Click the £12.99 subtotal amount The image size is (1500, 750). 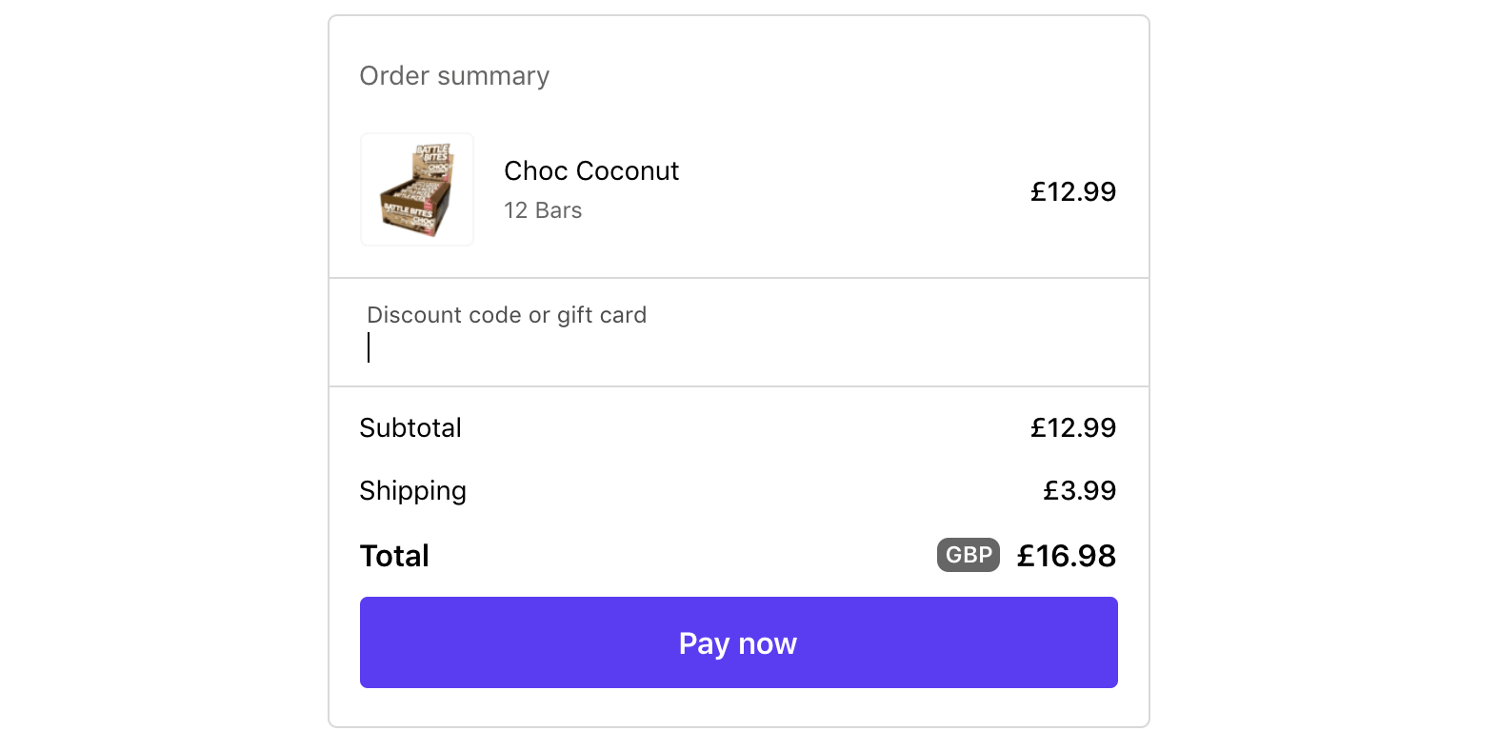pyautogui.click(x=1073, y=428)
